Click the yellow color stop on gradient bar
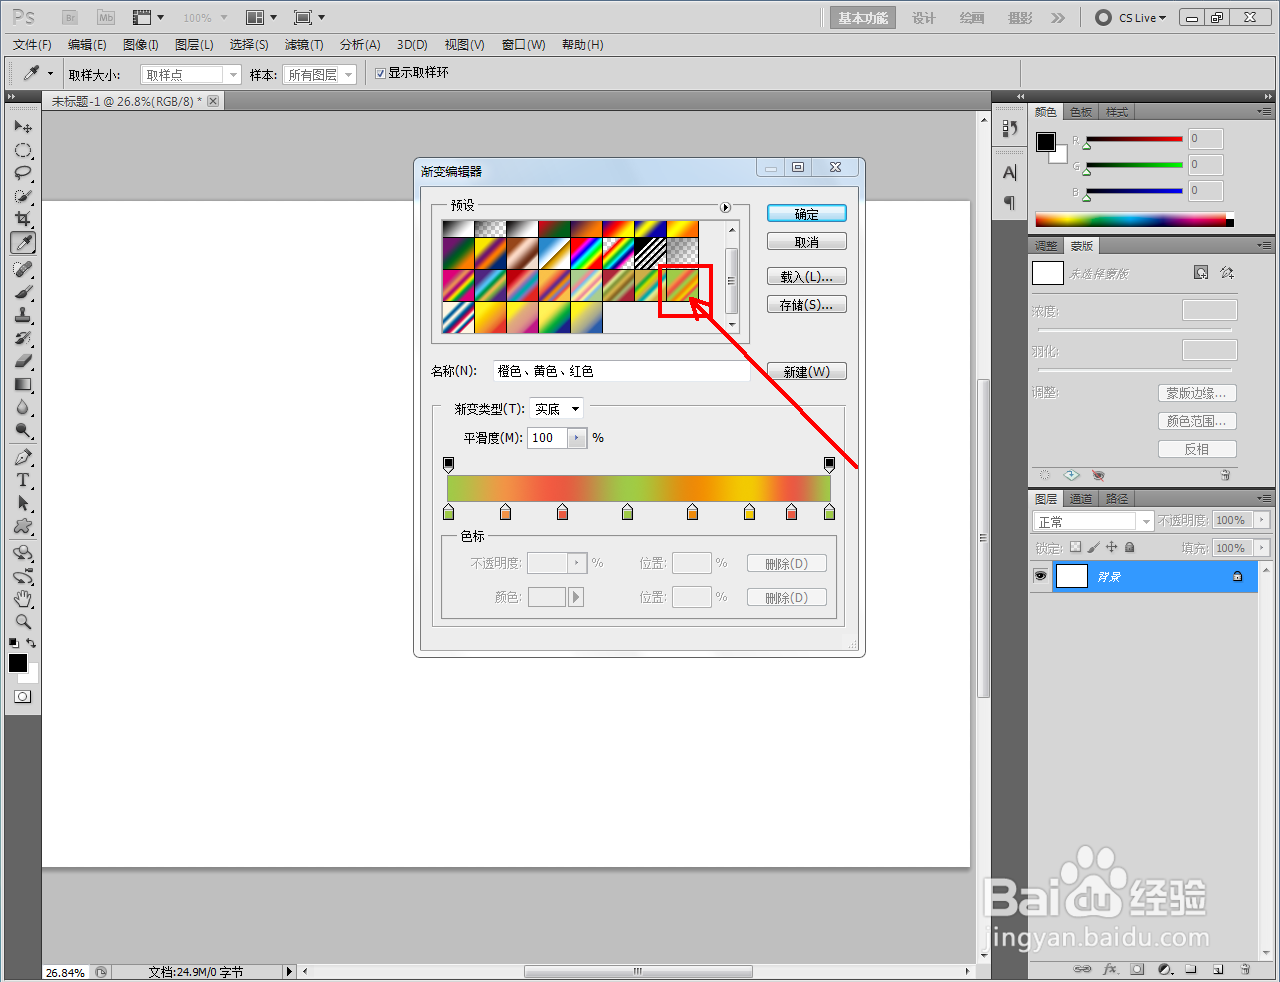Screen dimensions: 1280x982 (x=749, y=512)
